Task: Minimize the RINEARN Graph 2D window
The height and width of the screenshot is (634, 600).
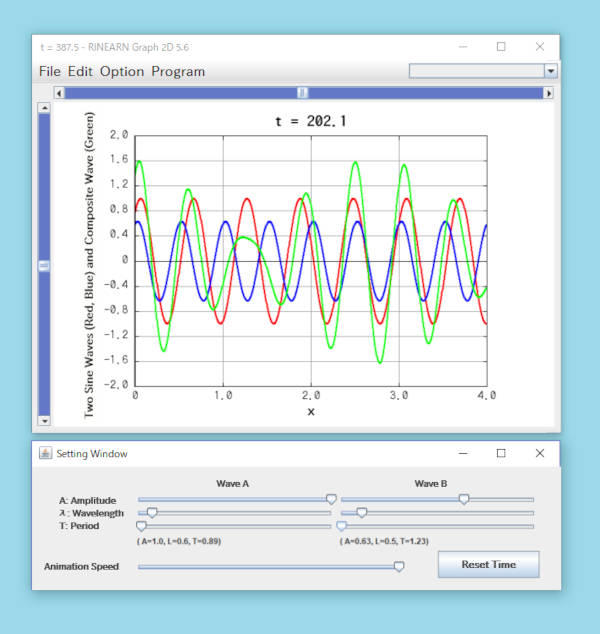Action: tap(463, 47)
